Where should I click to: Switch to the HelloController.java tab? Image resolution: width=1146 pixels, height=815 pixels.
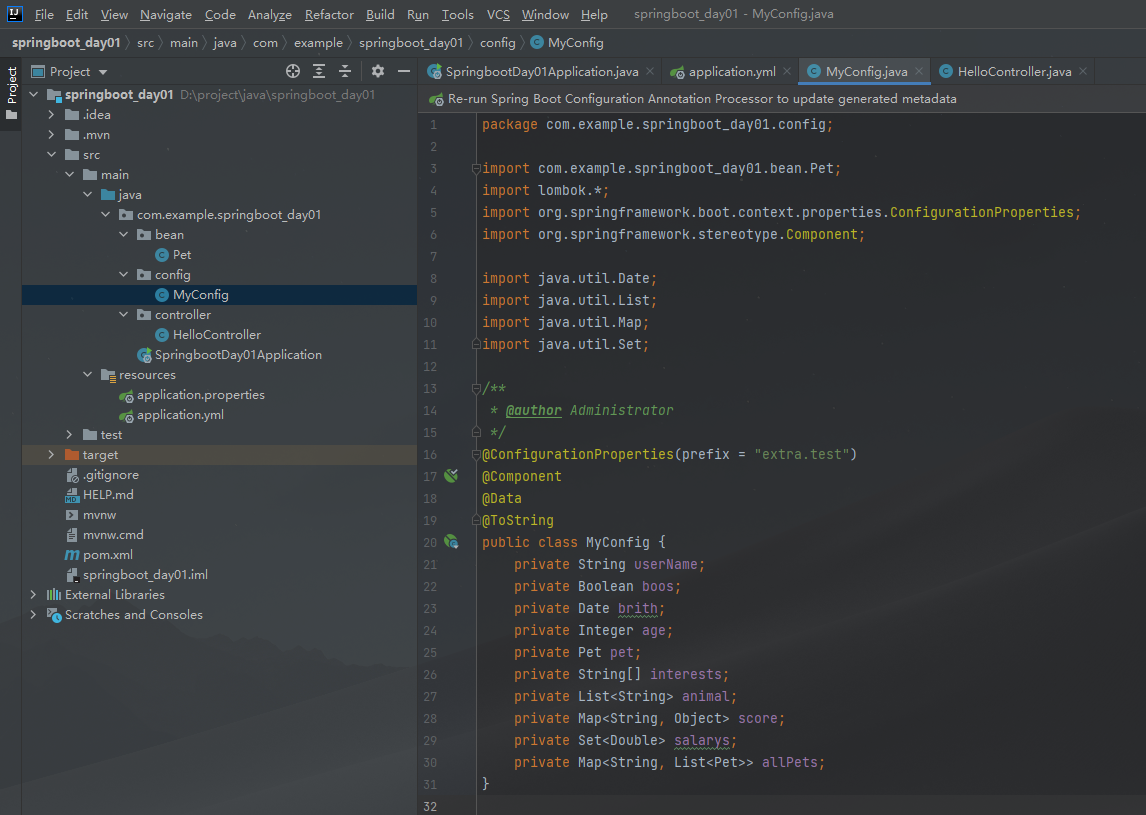[1013, 71]
